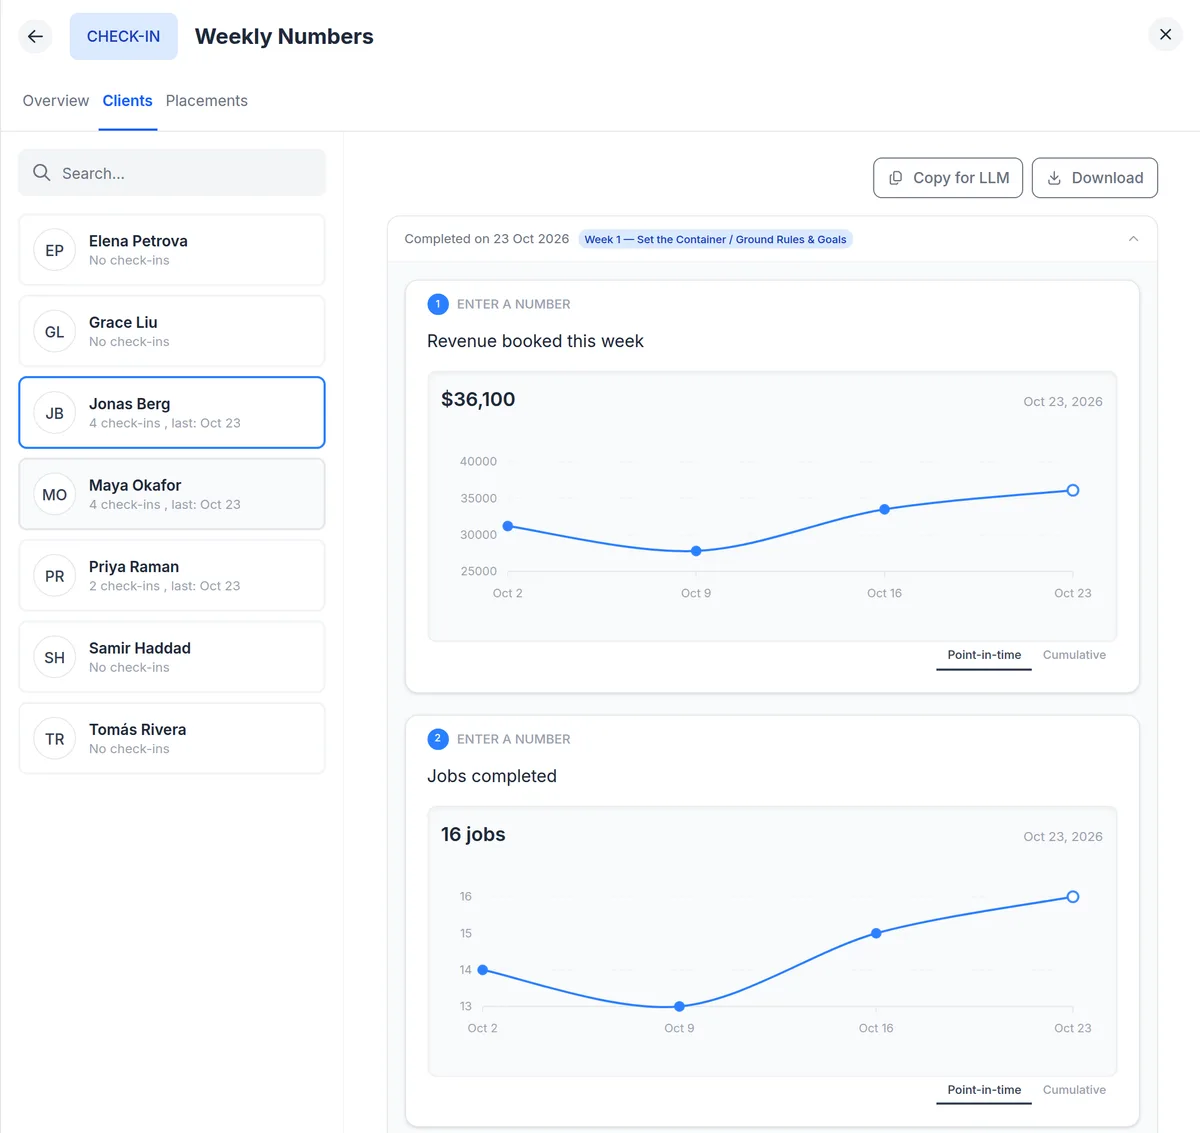
Task: Click the Oct 23 open point on revenue chart
Action: coord(1073,490)
